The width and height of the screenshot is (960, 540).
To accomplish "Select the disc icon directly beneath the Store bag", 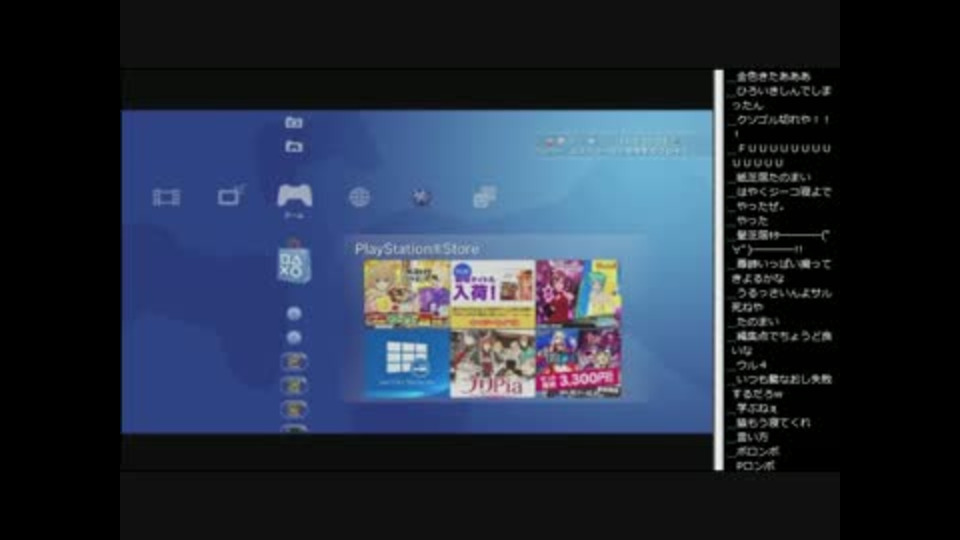I will [294, 313].
